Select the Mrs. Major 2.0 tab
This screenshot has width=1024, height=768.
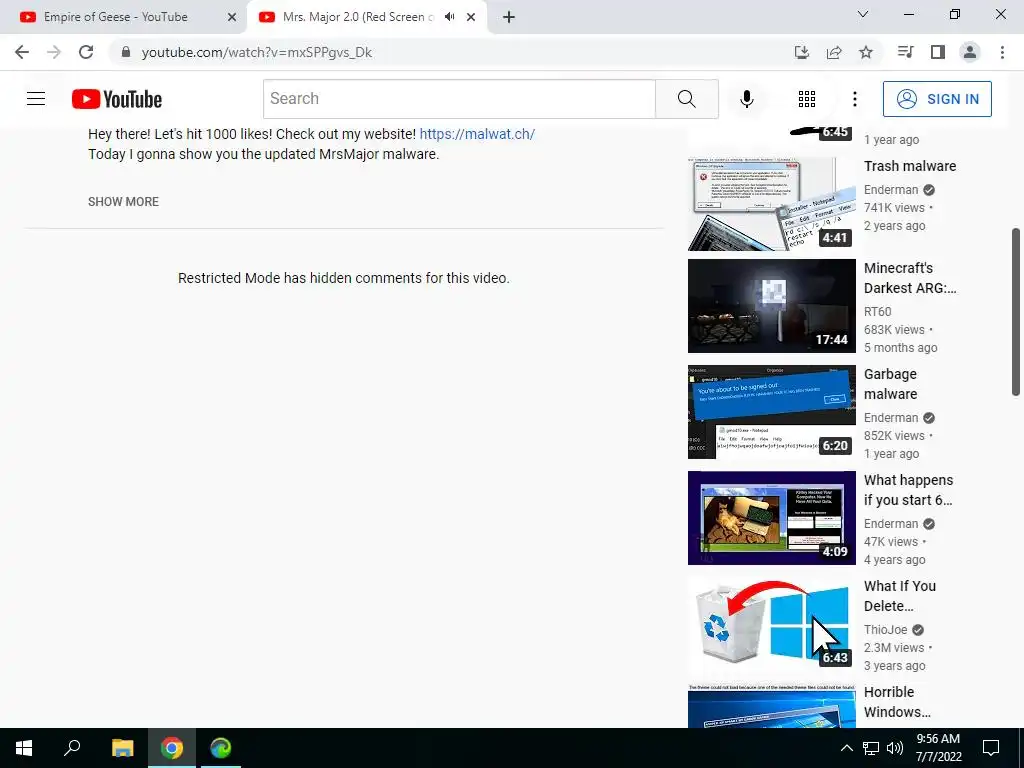(358, 17)
